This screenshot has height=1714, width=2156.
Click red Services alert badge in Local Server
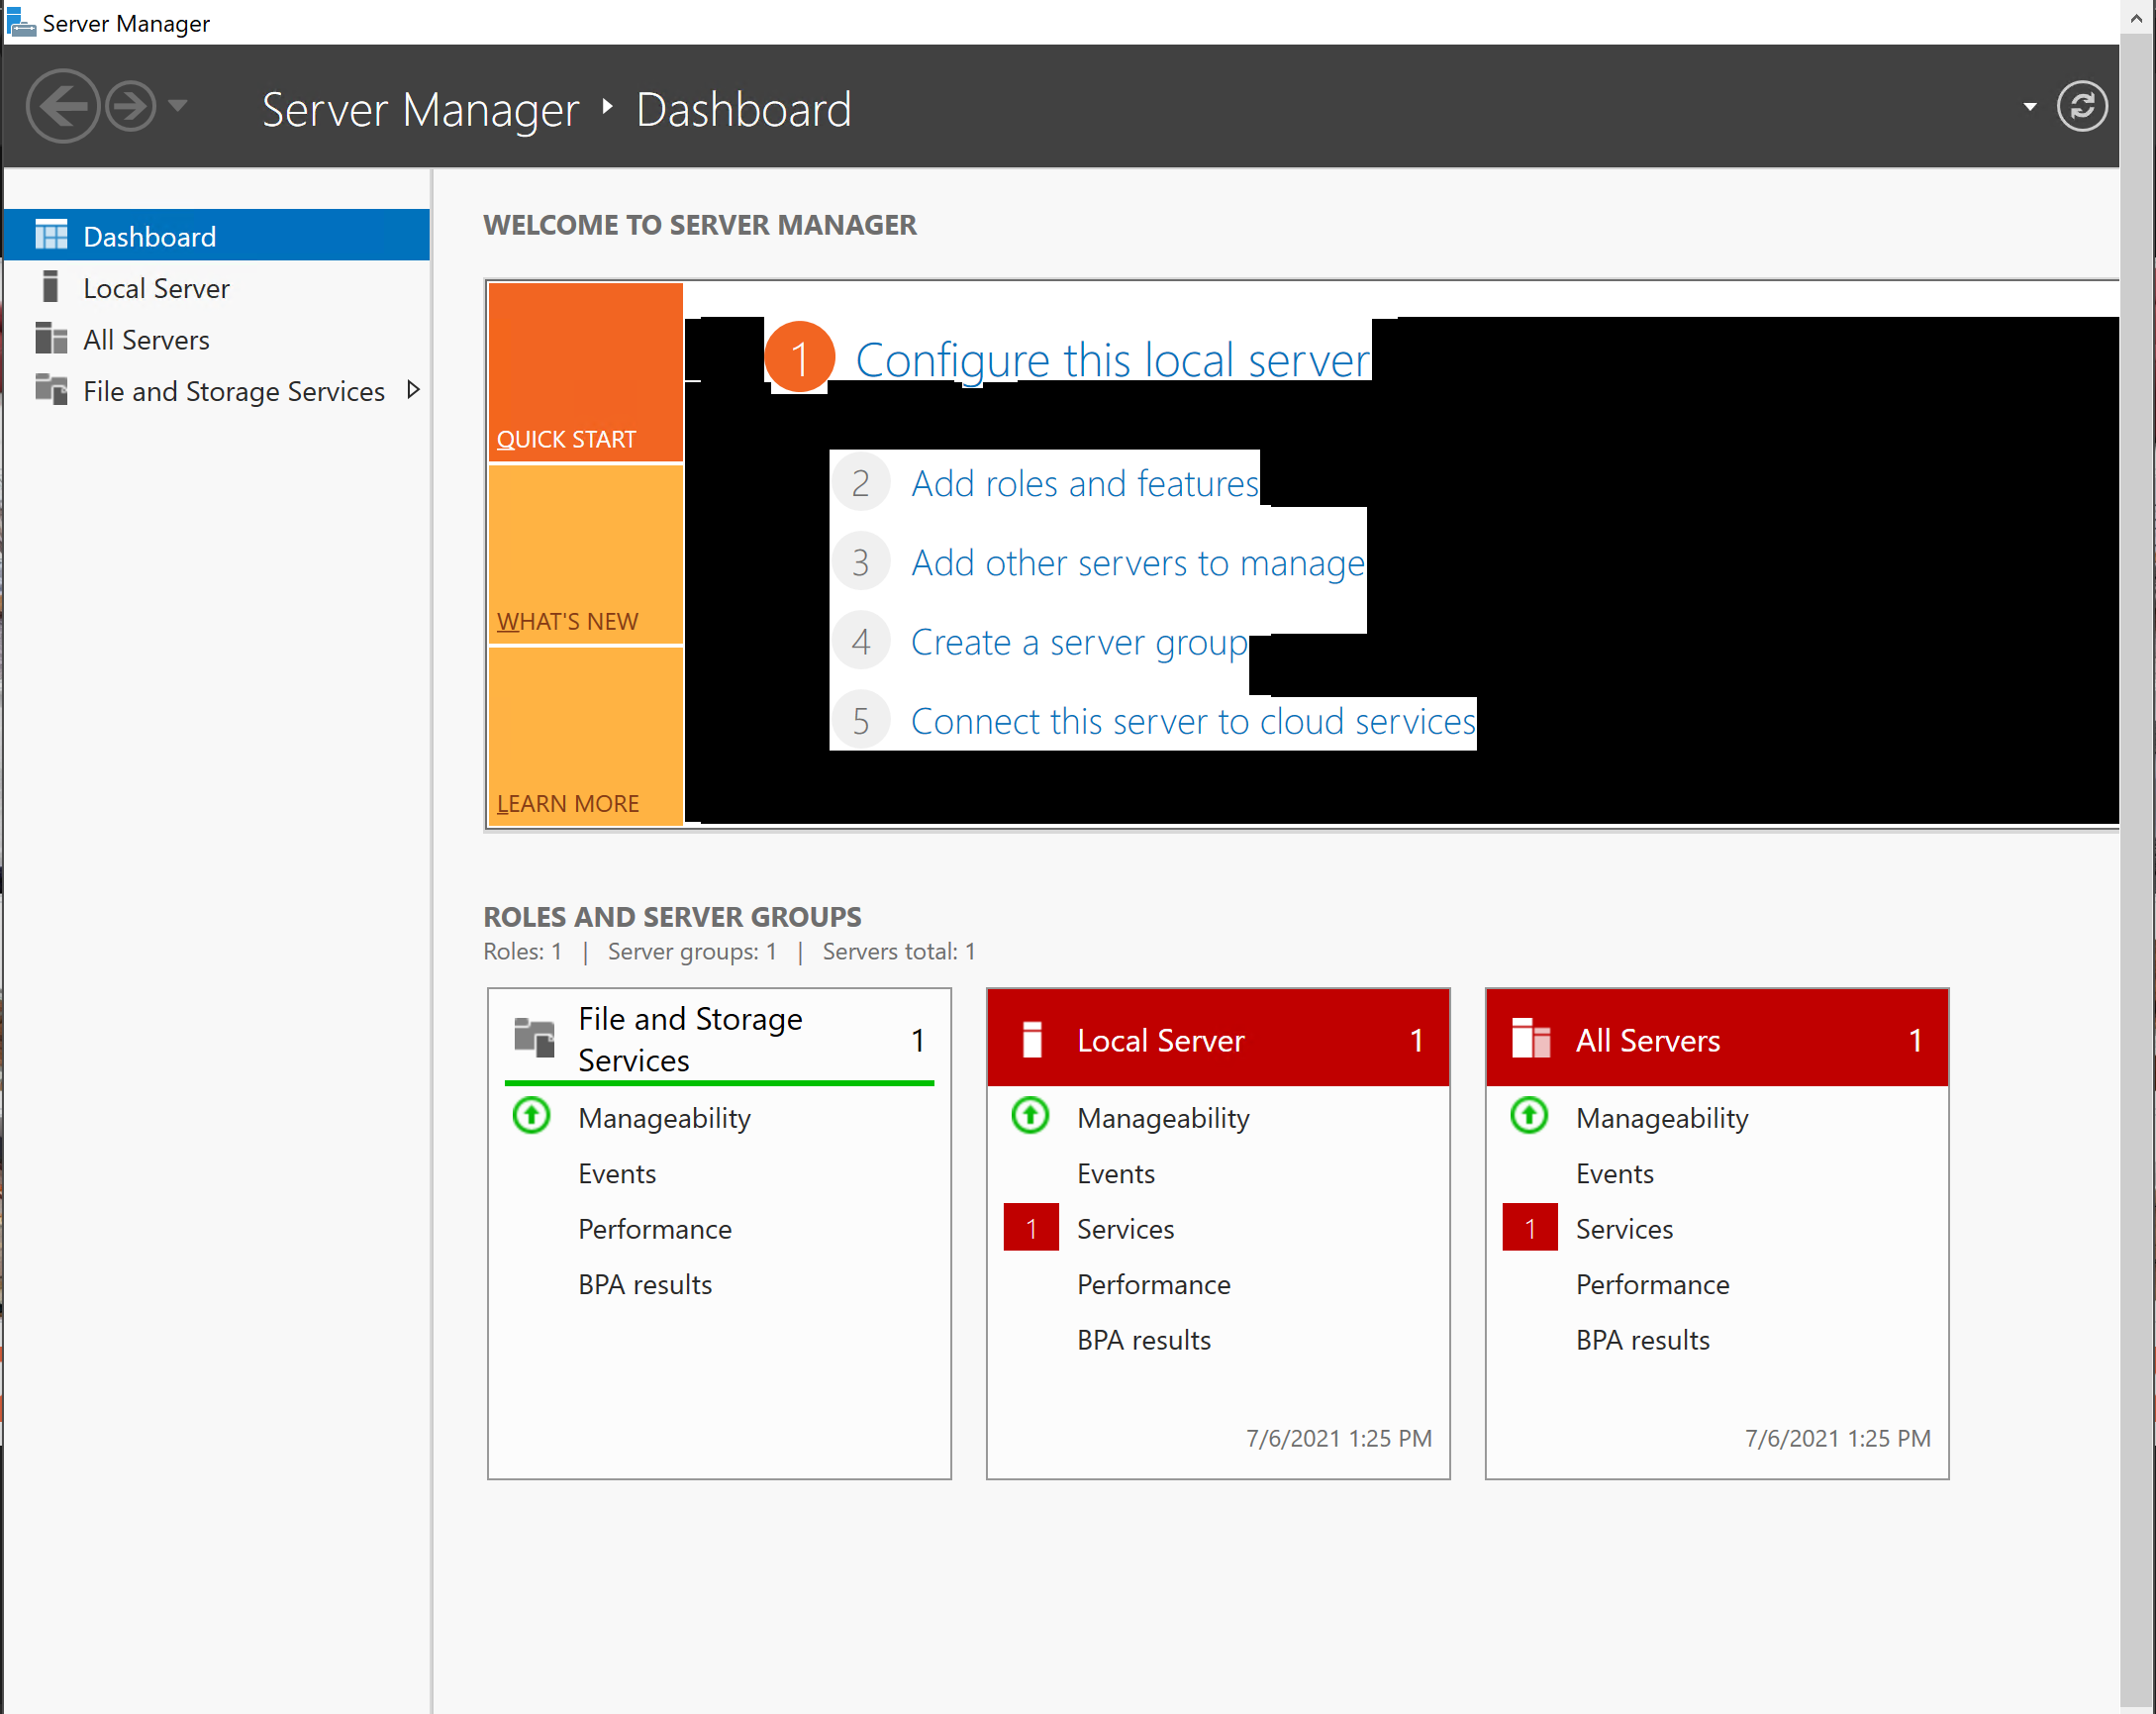[x=1030, y=1228]
